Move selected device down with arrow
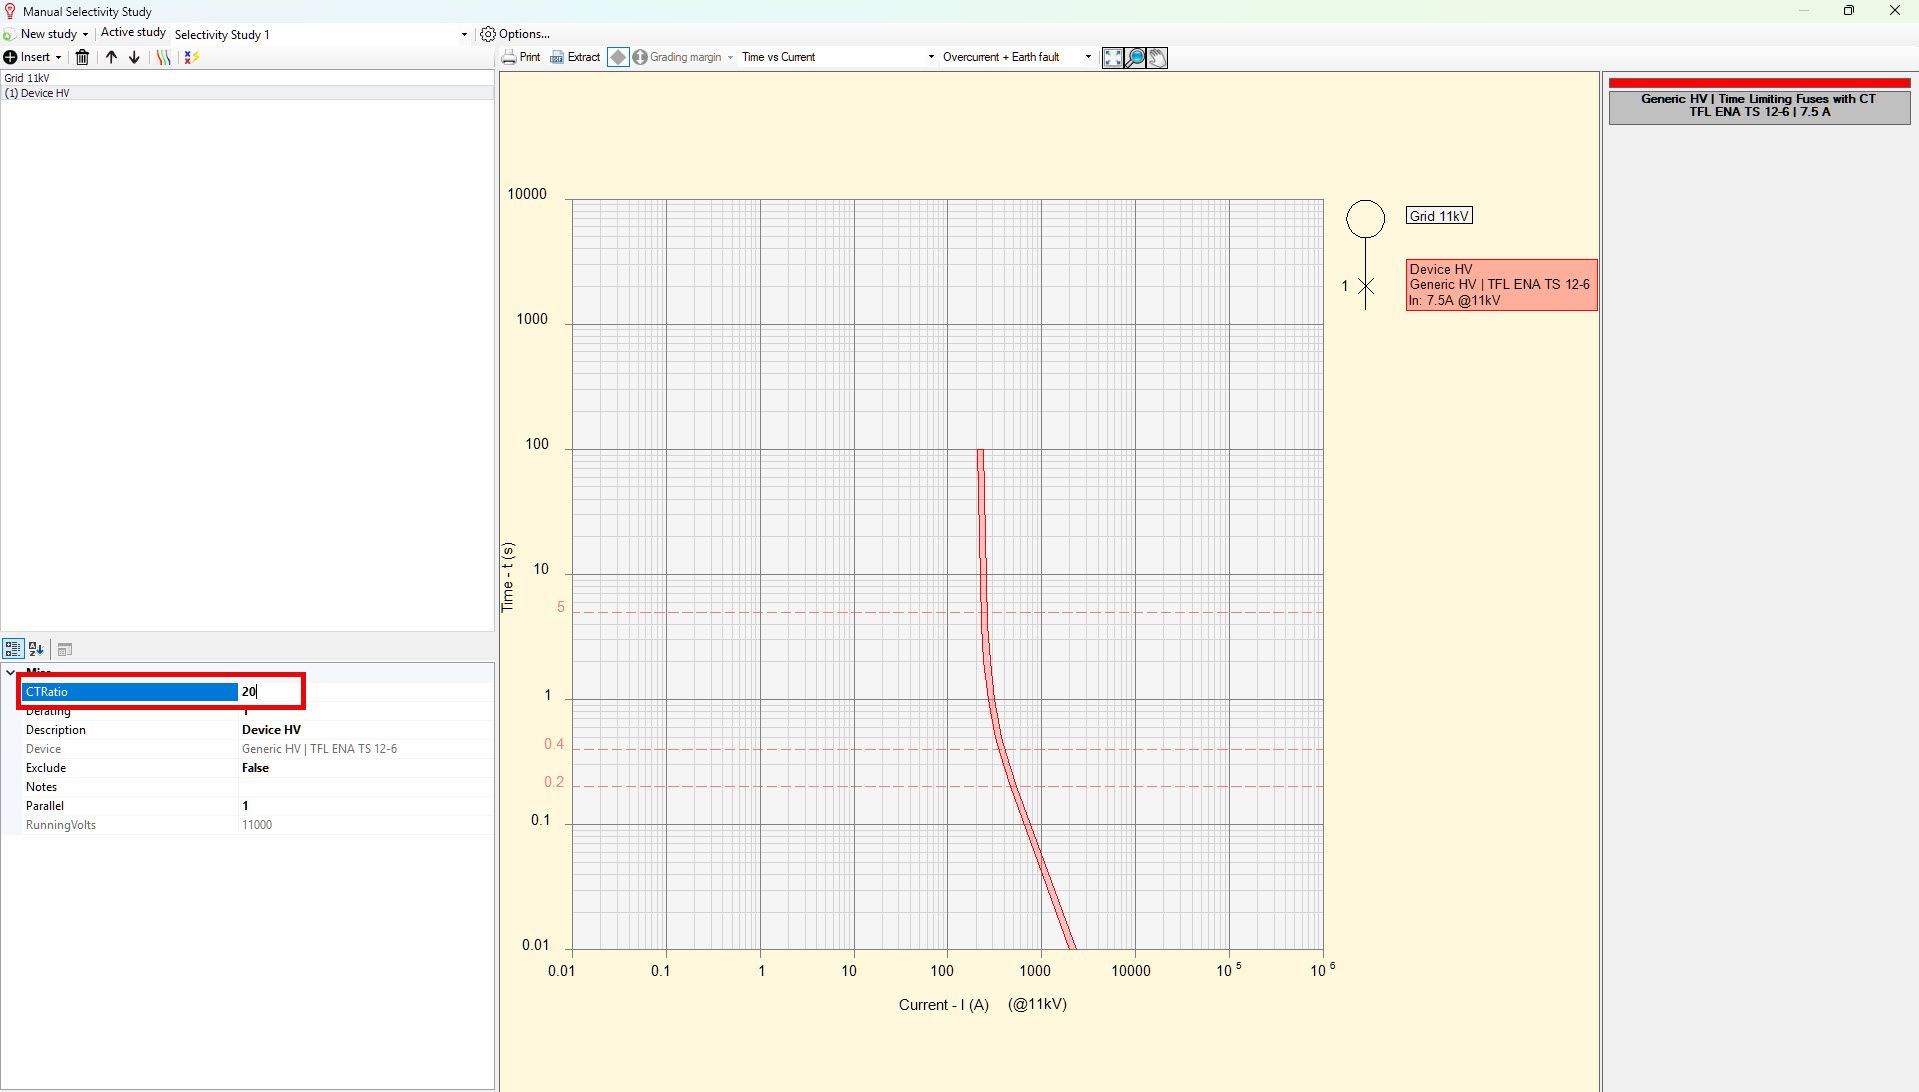 [x=134, y=57]
